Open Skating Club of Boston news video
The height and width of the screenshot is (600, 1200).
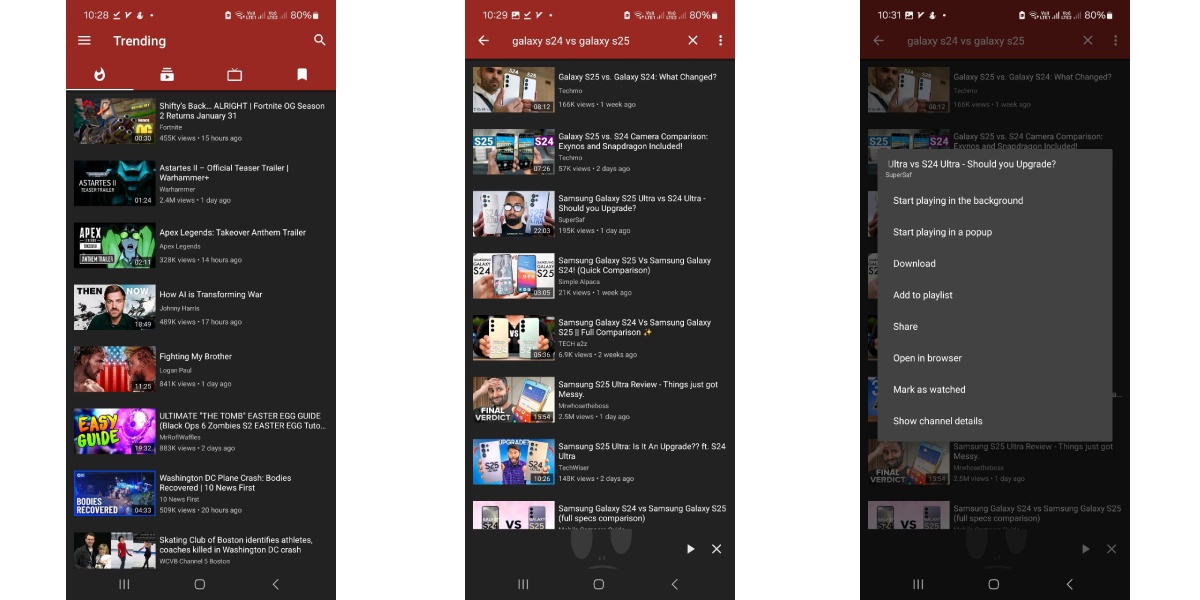point(201,550)
